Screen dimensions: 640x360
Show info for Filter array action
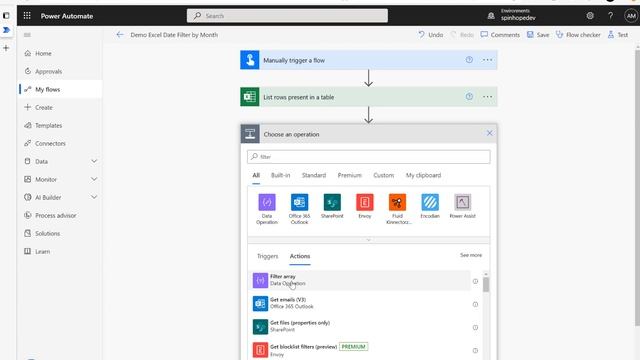click(x=475, y=281)
